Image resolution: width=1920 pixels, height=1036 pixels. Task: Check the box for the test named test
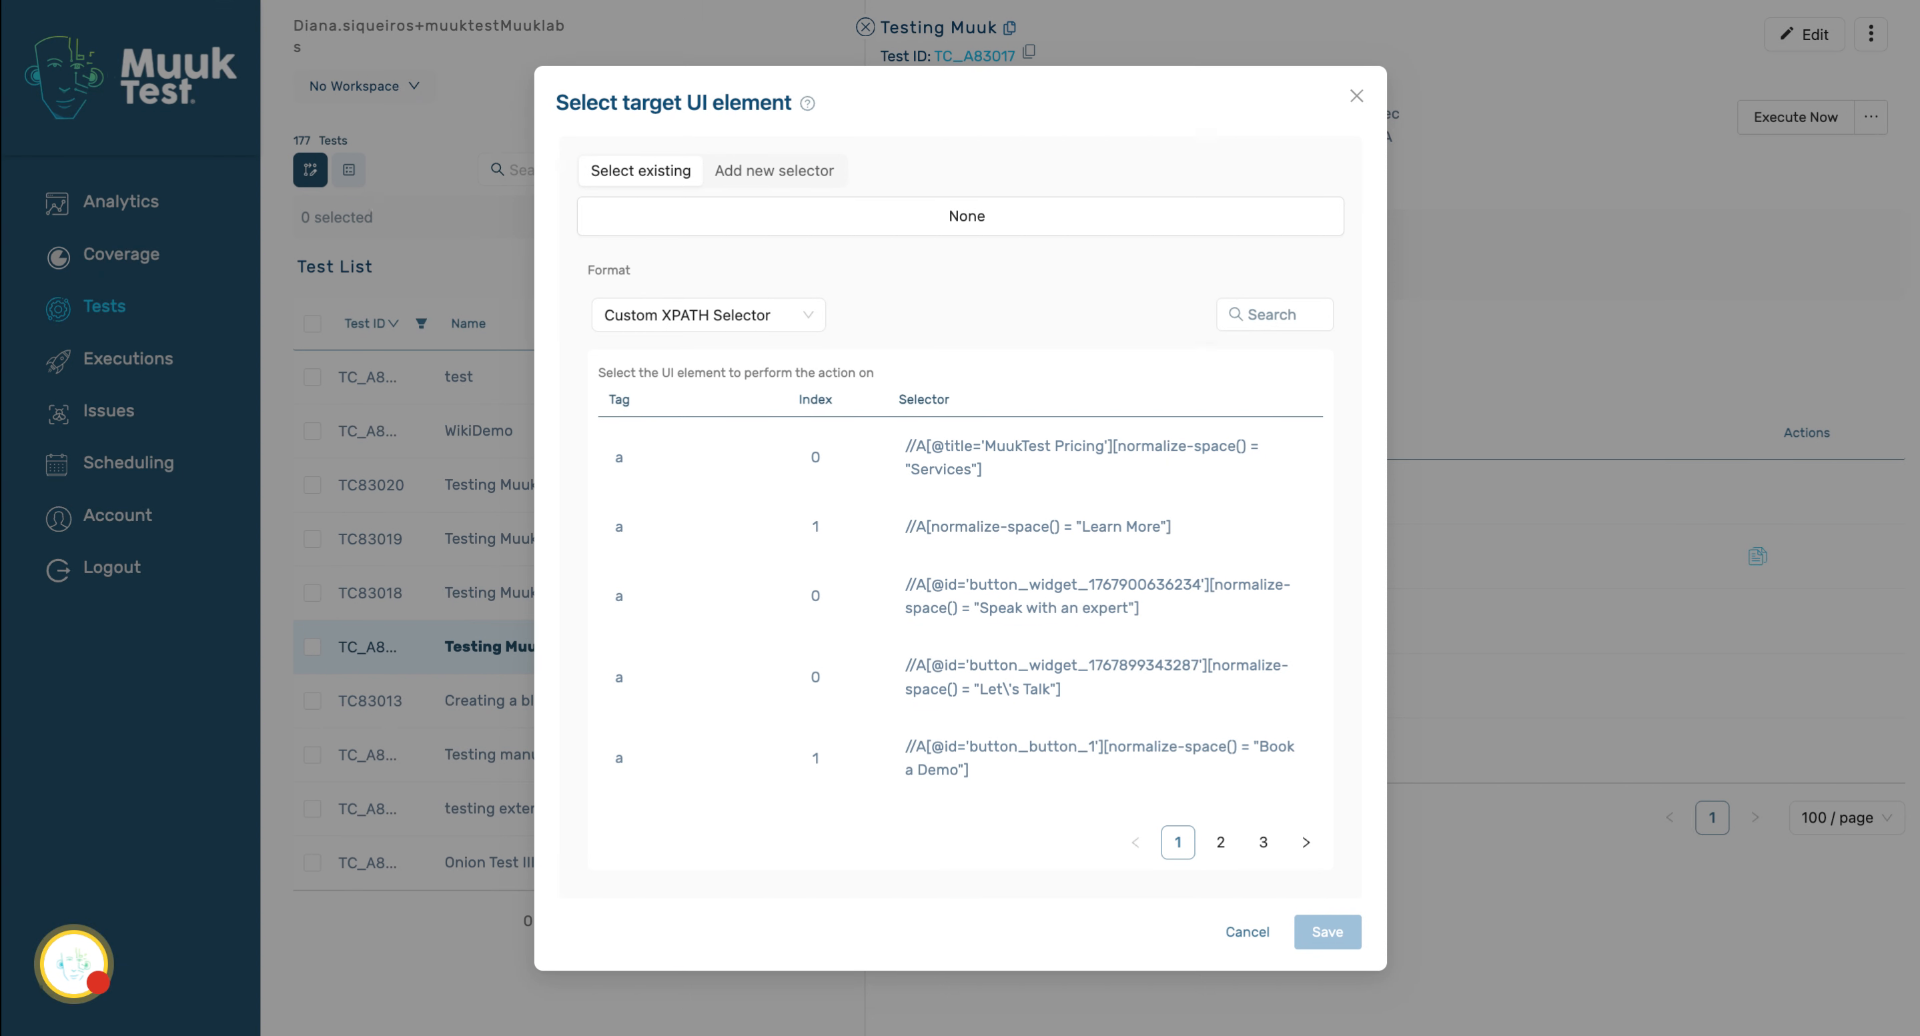(313, 377)
